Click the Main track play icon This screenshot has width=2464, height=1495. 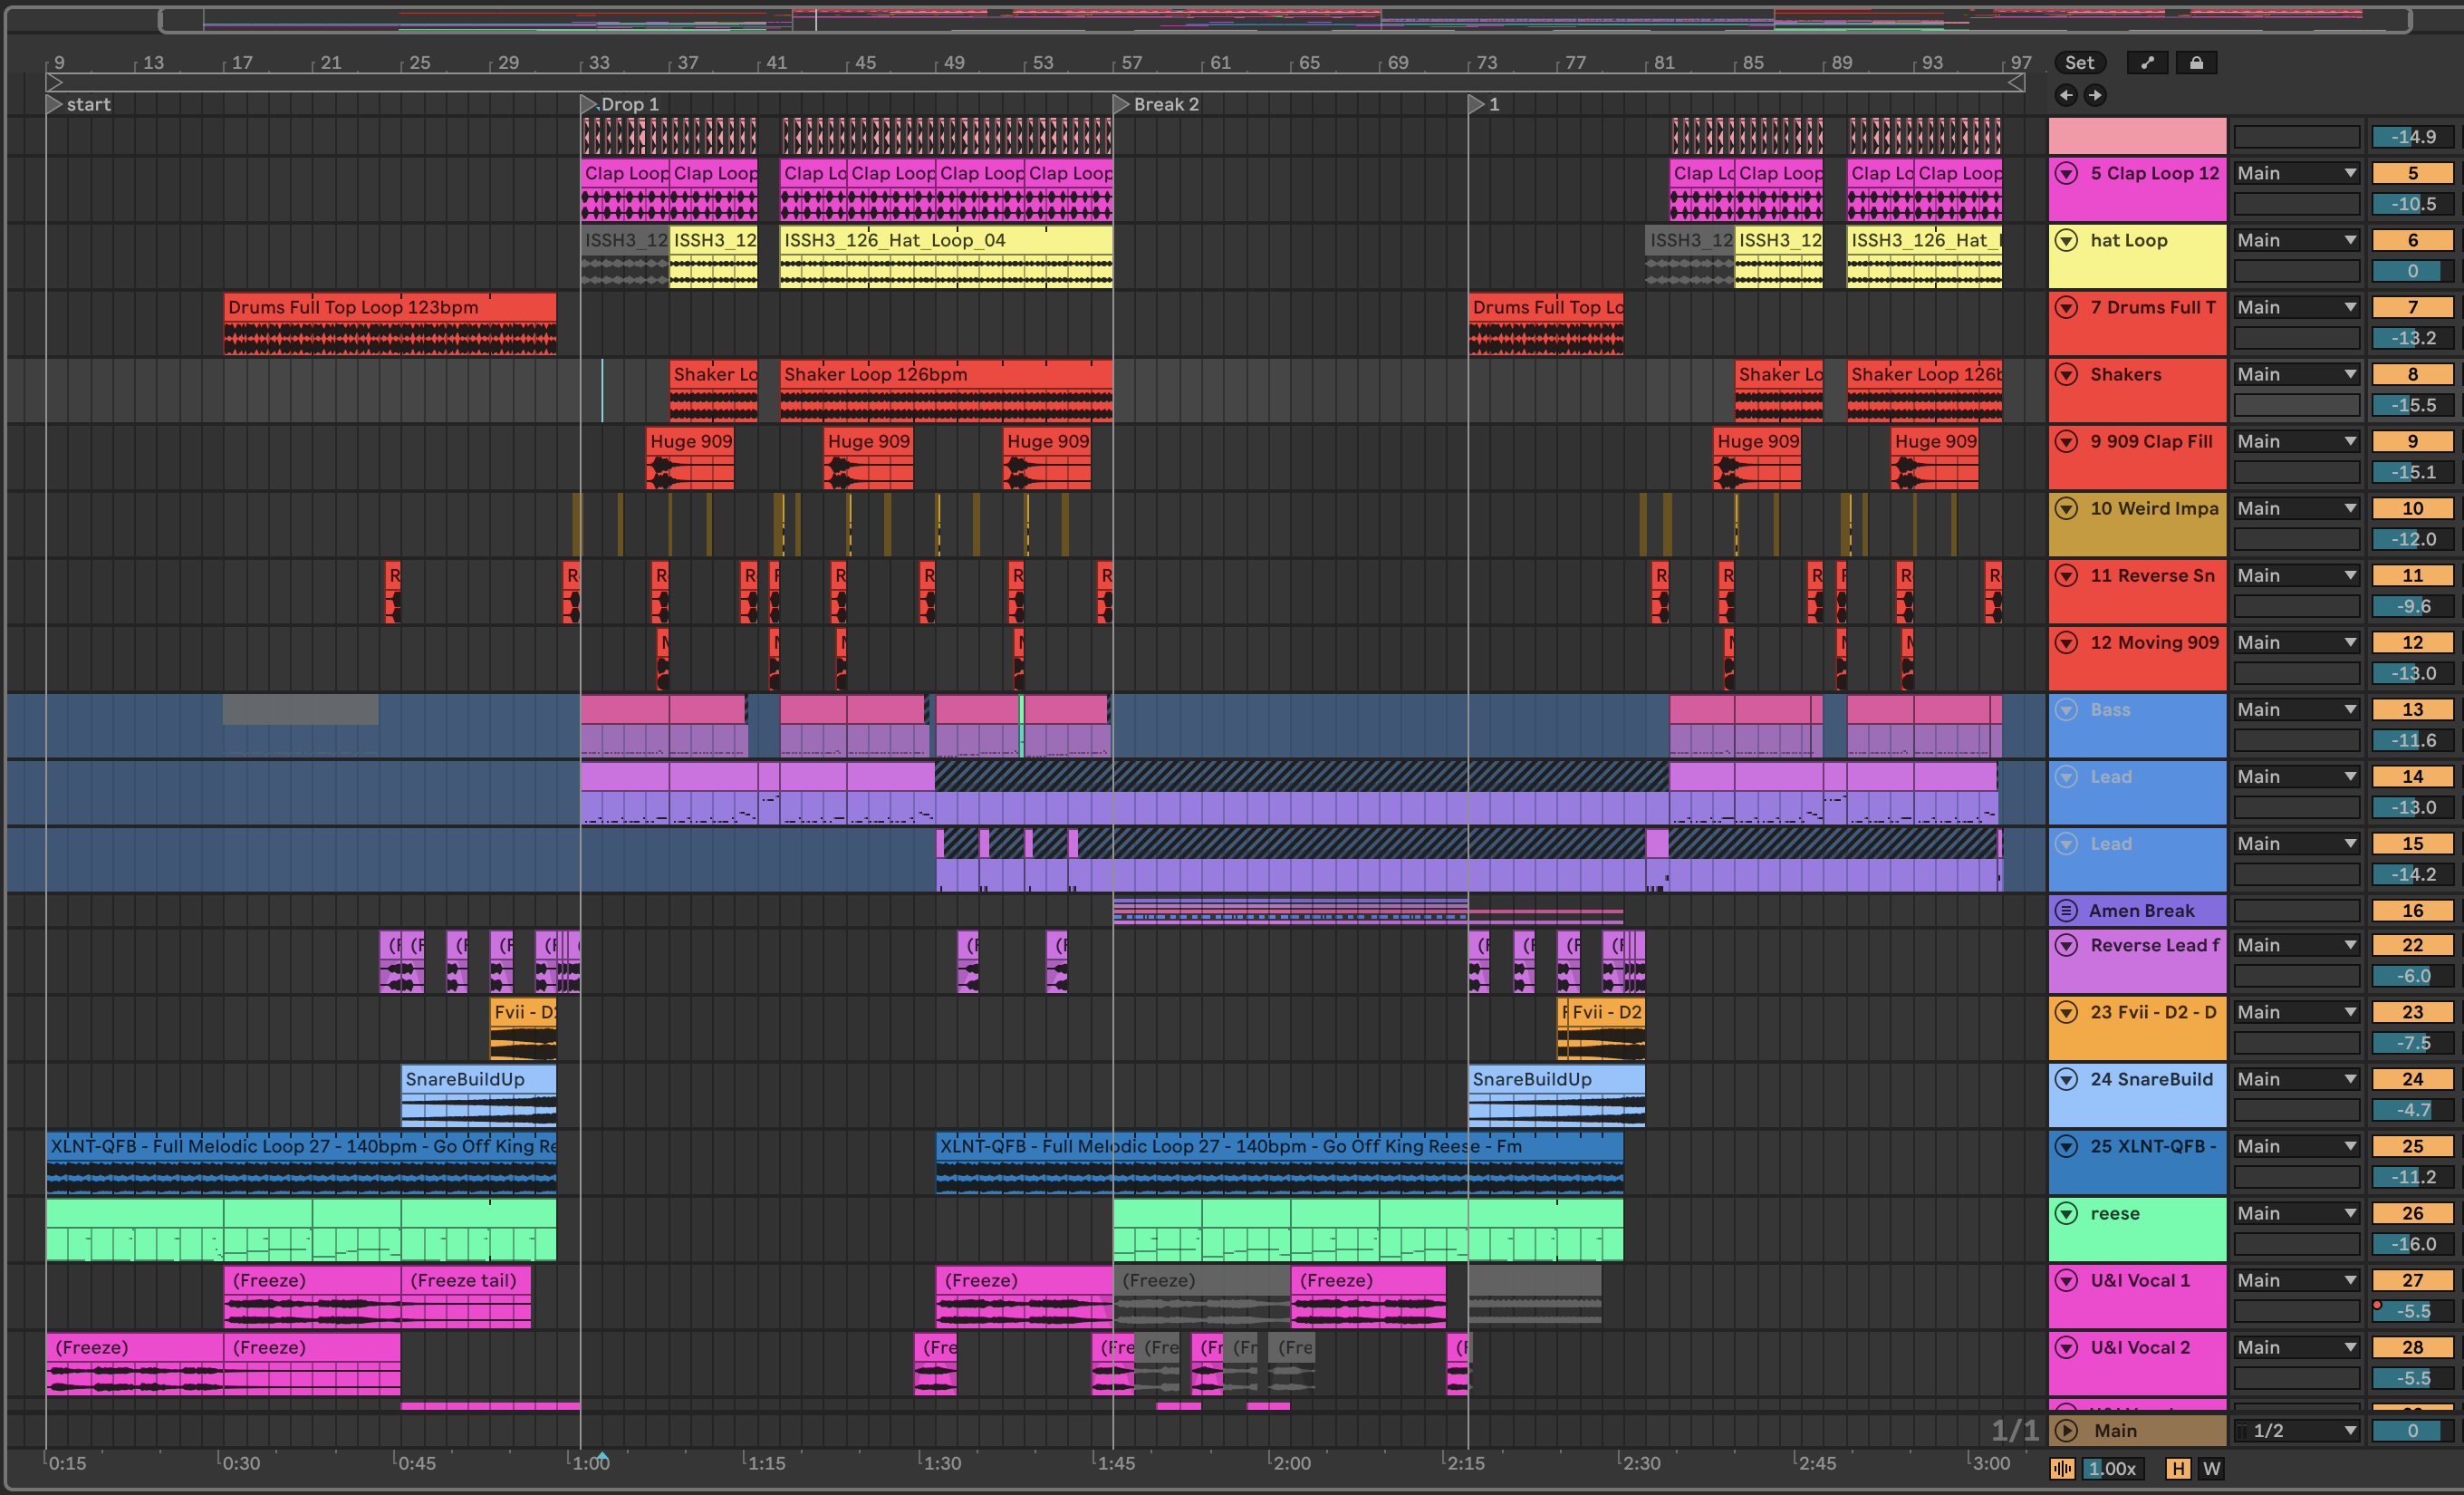(x=2066, y=1430)
